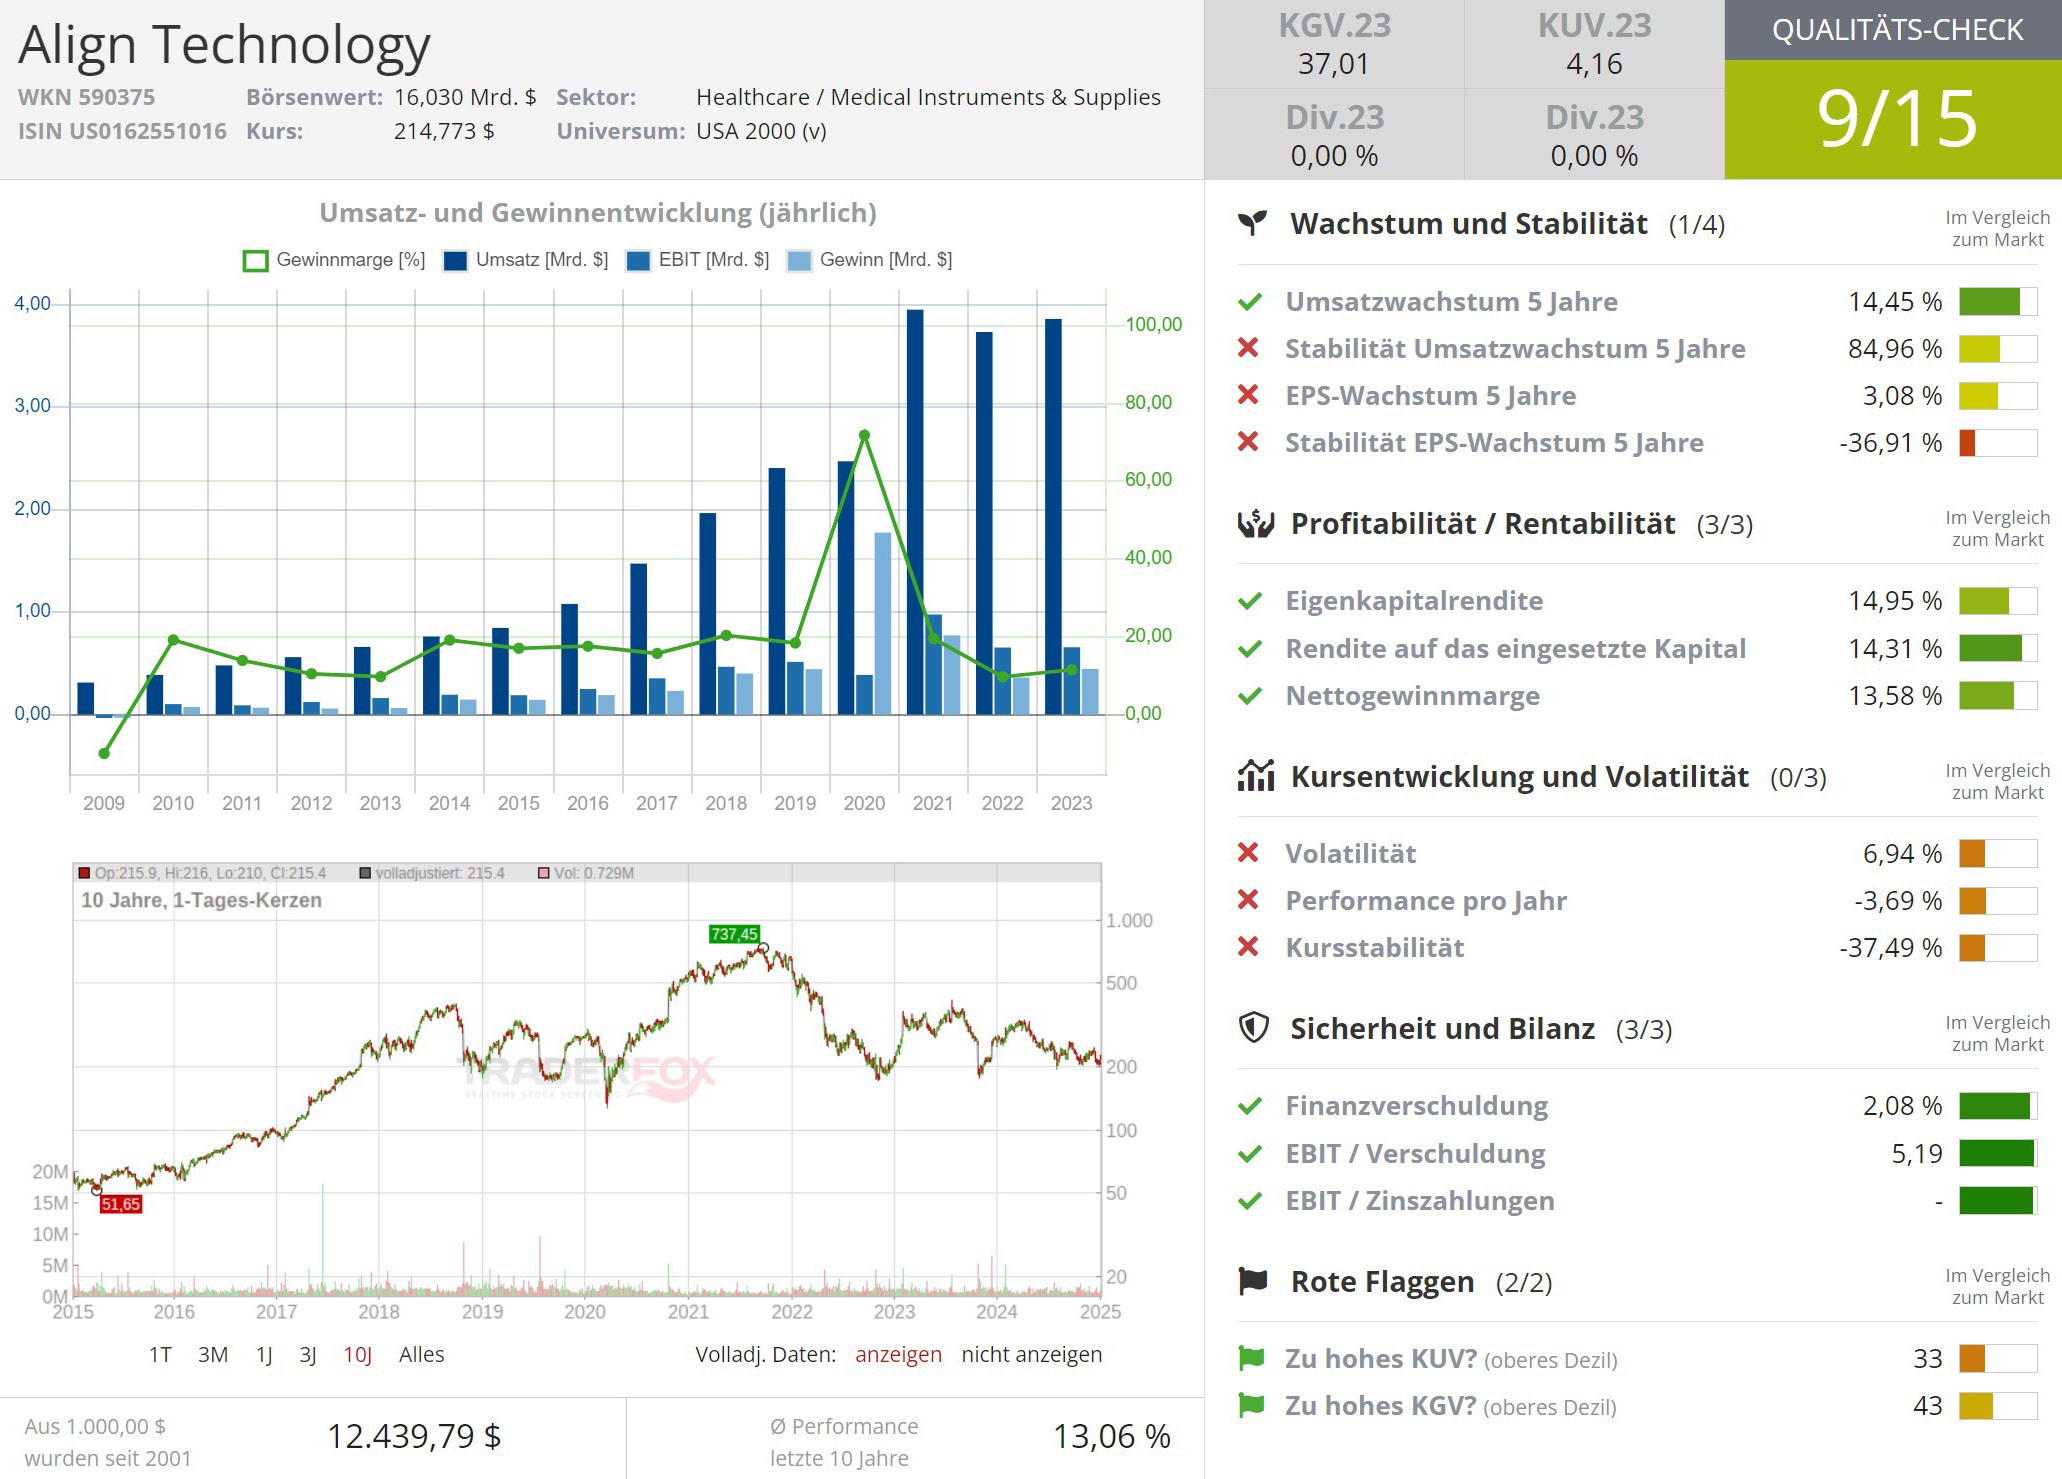The height and width of the screenshot is (1479, 2062).
Task: Open the Finanzverschuldung metric
Action: [1416, 1105]
